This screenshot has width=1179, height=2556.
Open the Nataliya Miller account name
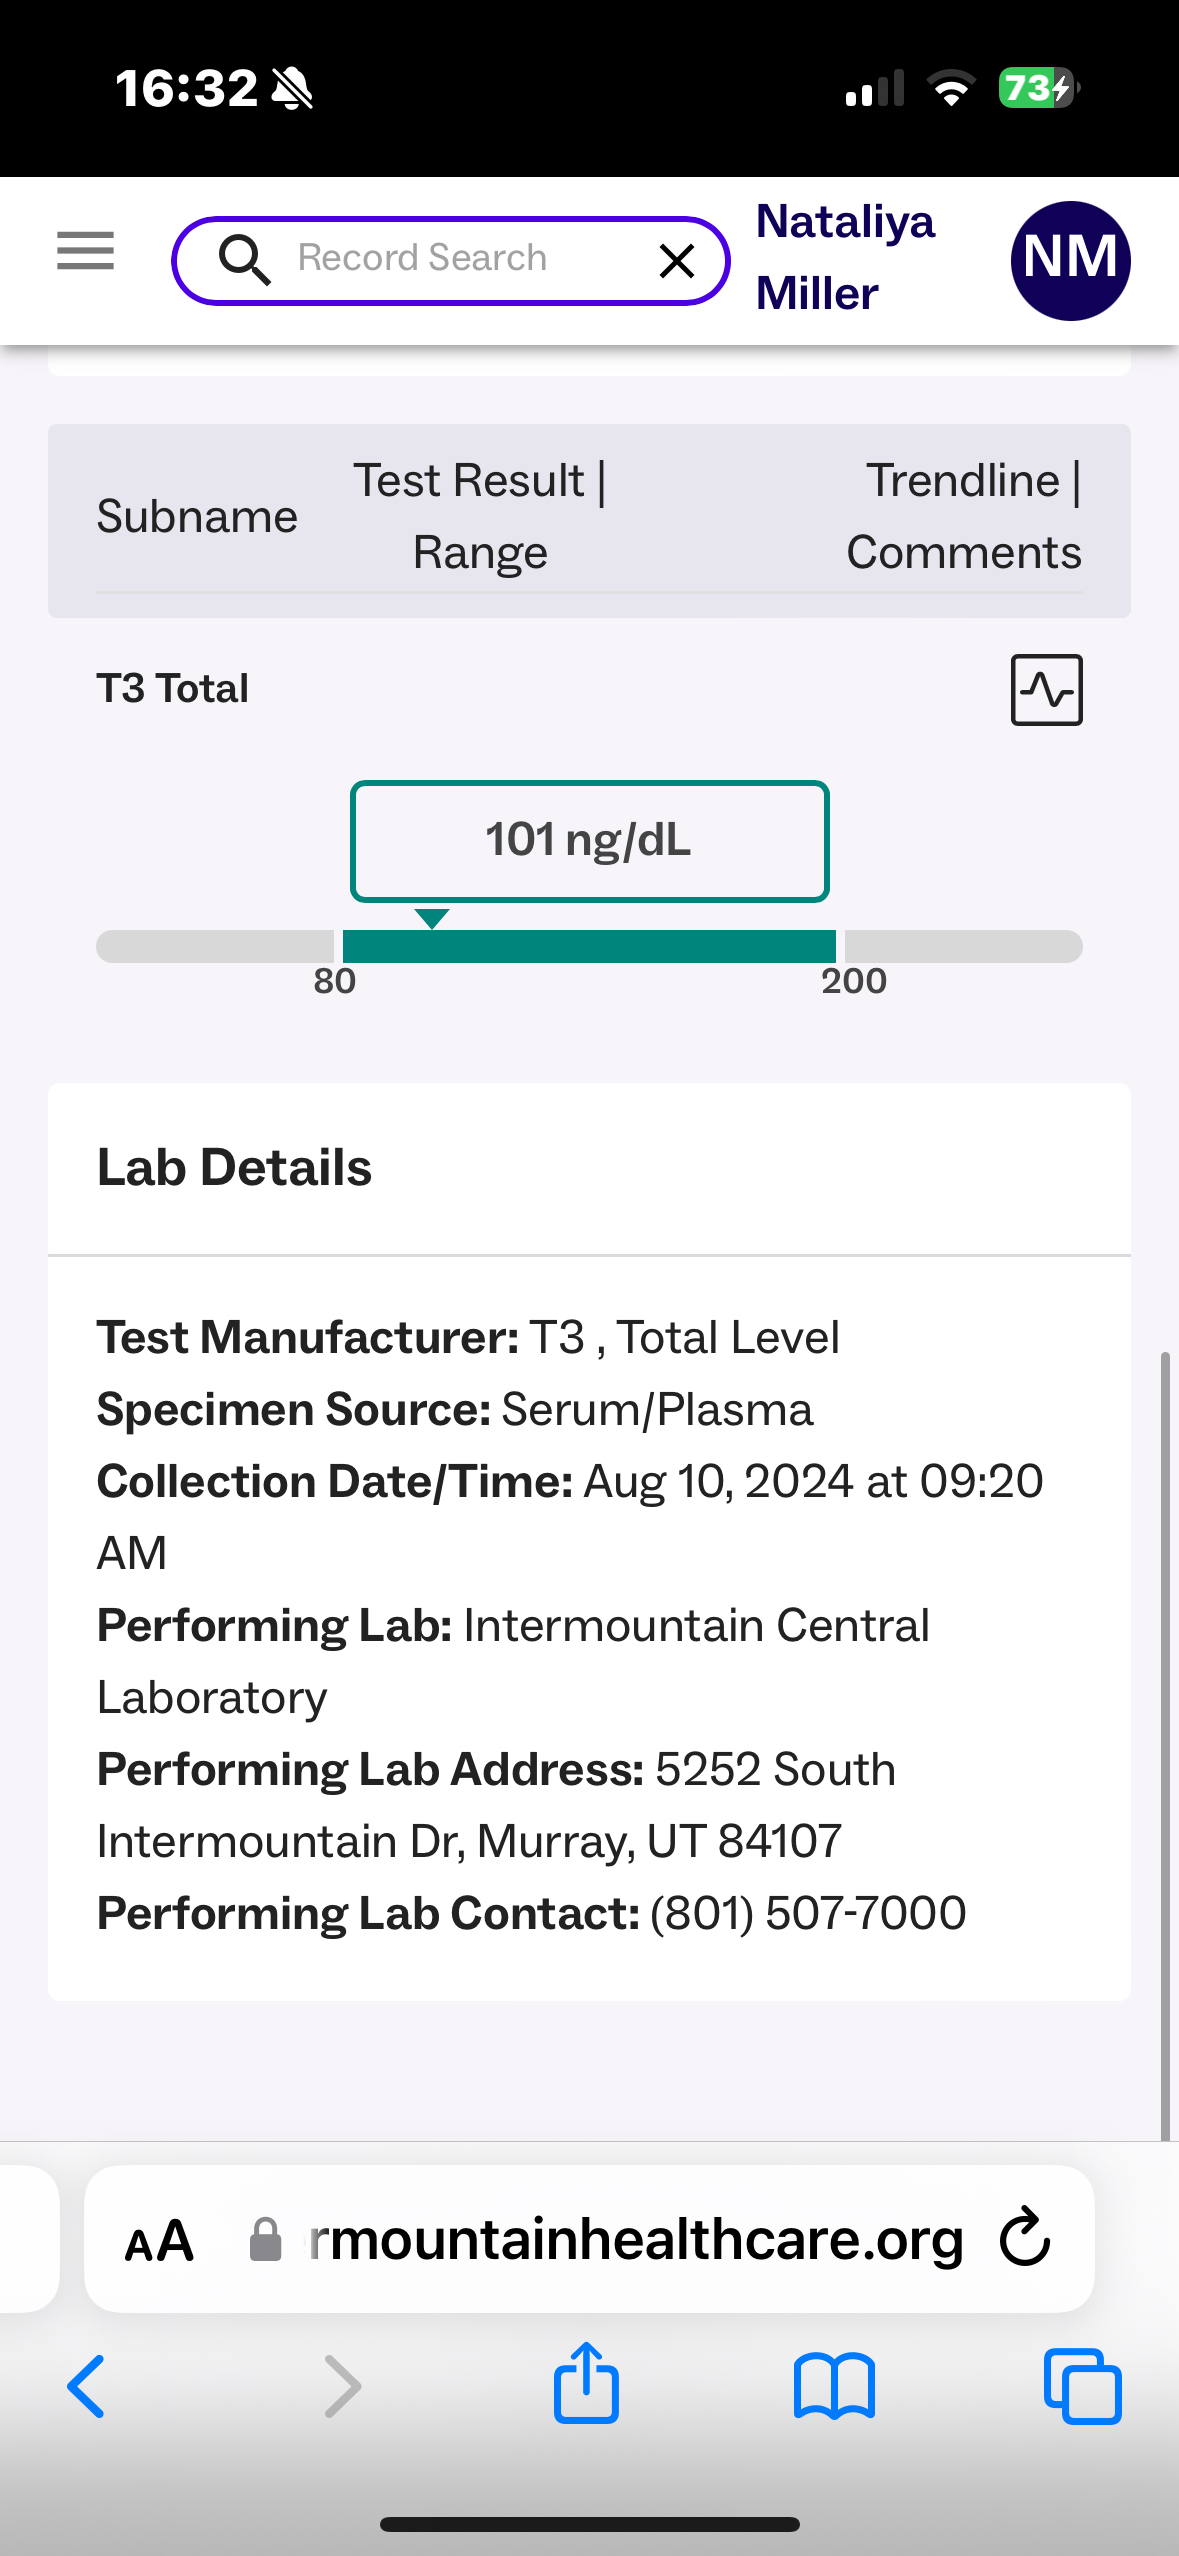point(845,257)
